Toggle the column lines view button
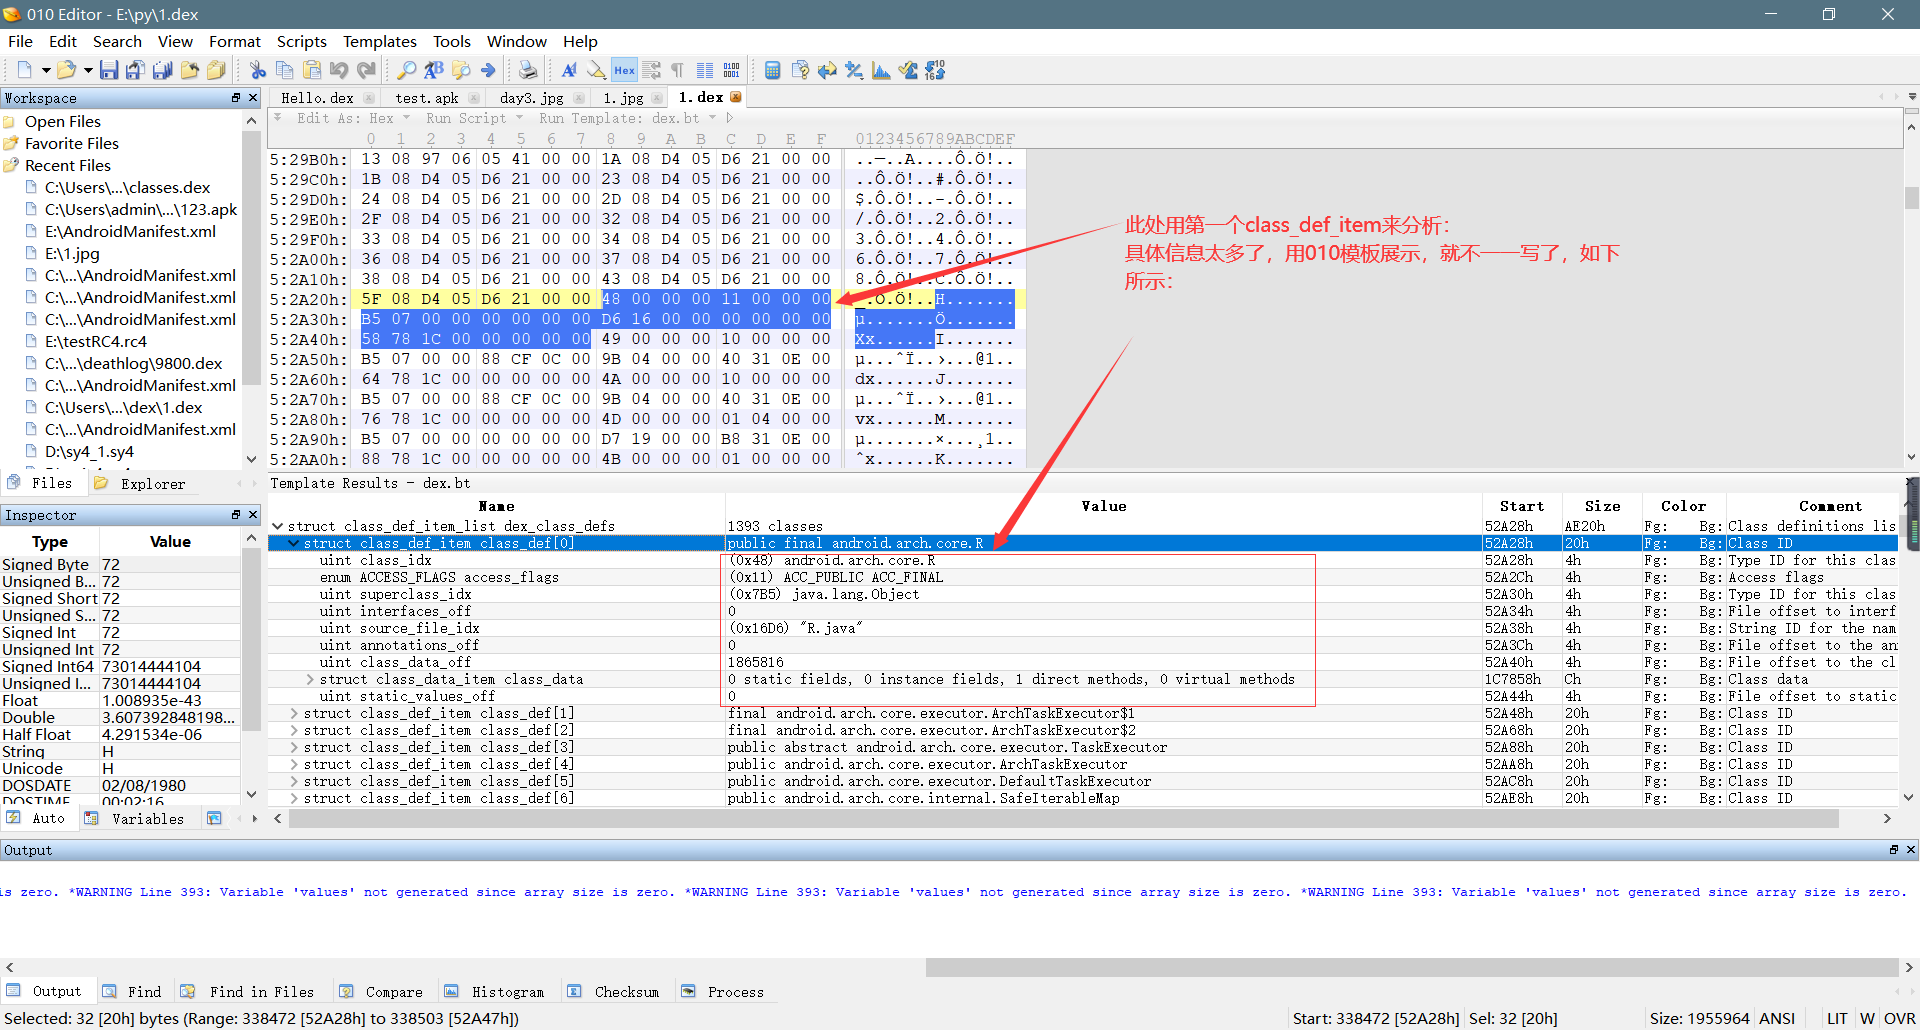Viewport: 1920px width, 1030px height. pos(705,70)
